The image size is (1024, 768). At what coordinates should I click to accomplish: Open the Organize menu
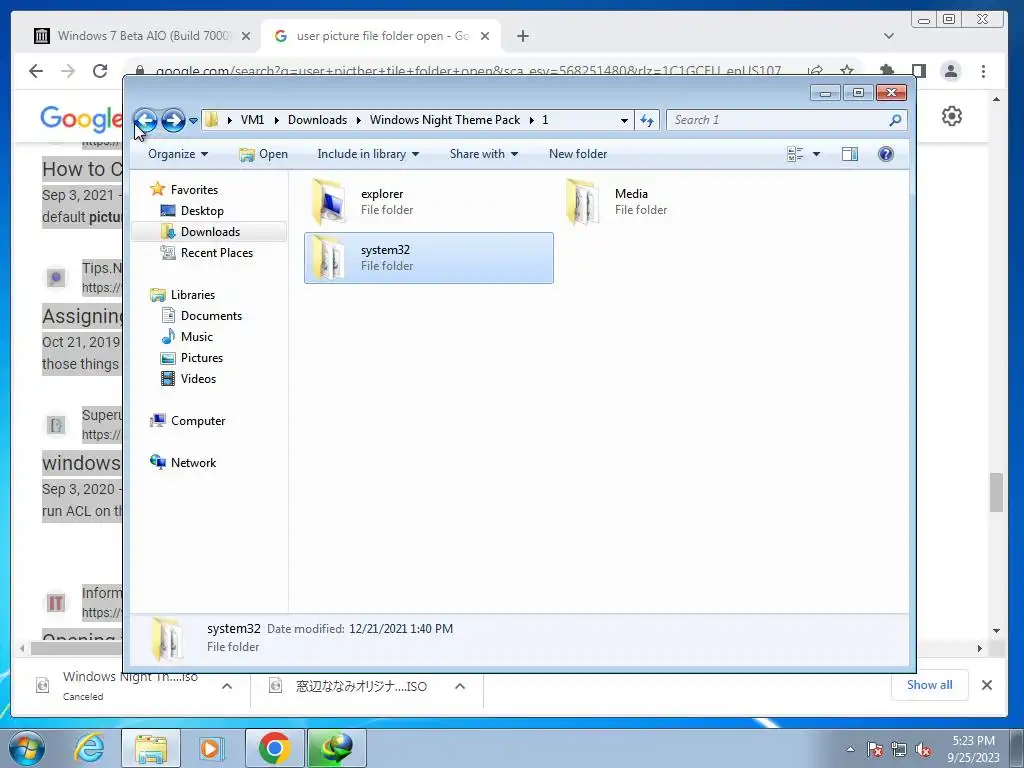pos(178,154)
